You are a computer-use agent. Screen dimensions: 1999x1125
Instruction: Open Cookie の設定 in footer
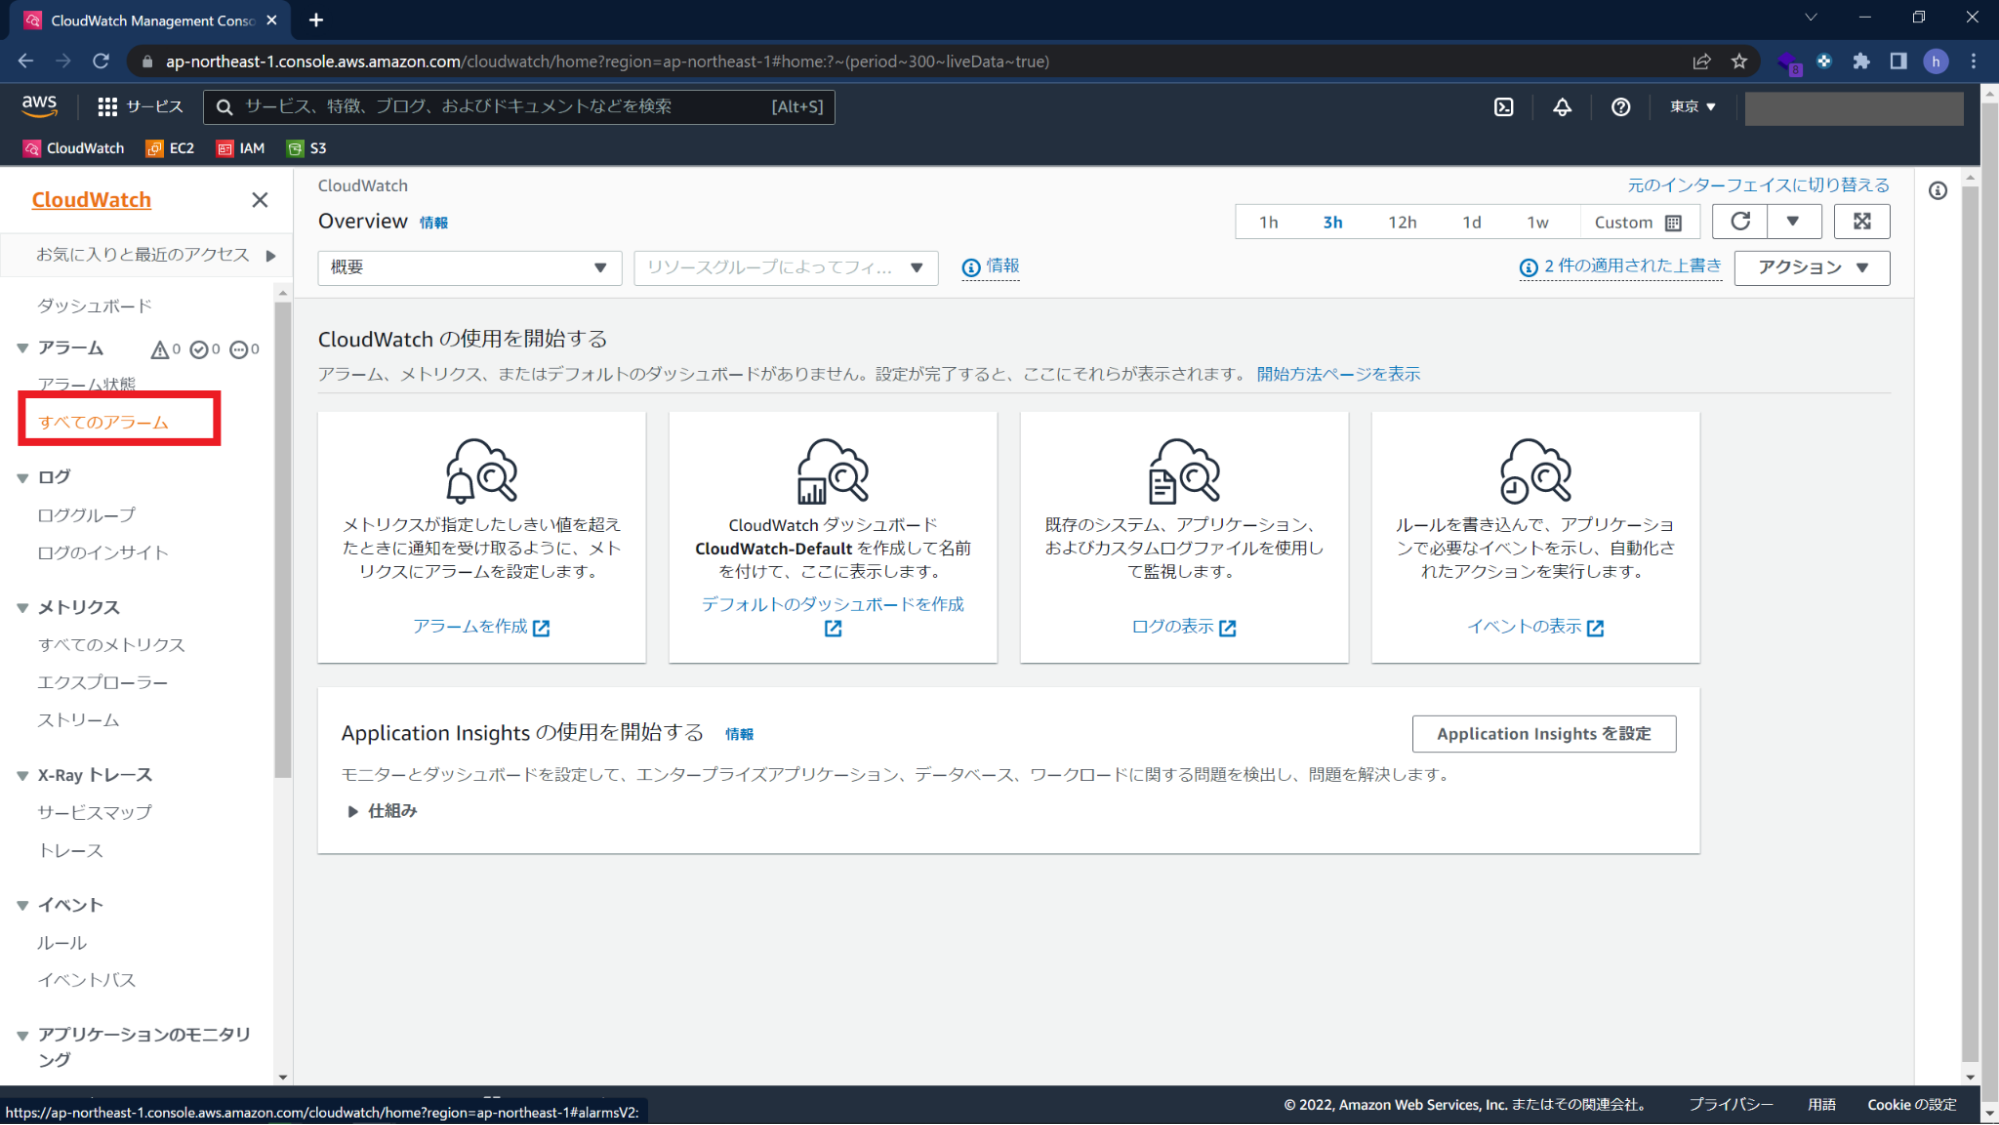click(1911, 1105)
